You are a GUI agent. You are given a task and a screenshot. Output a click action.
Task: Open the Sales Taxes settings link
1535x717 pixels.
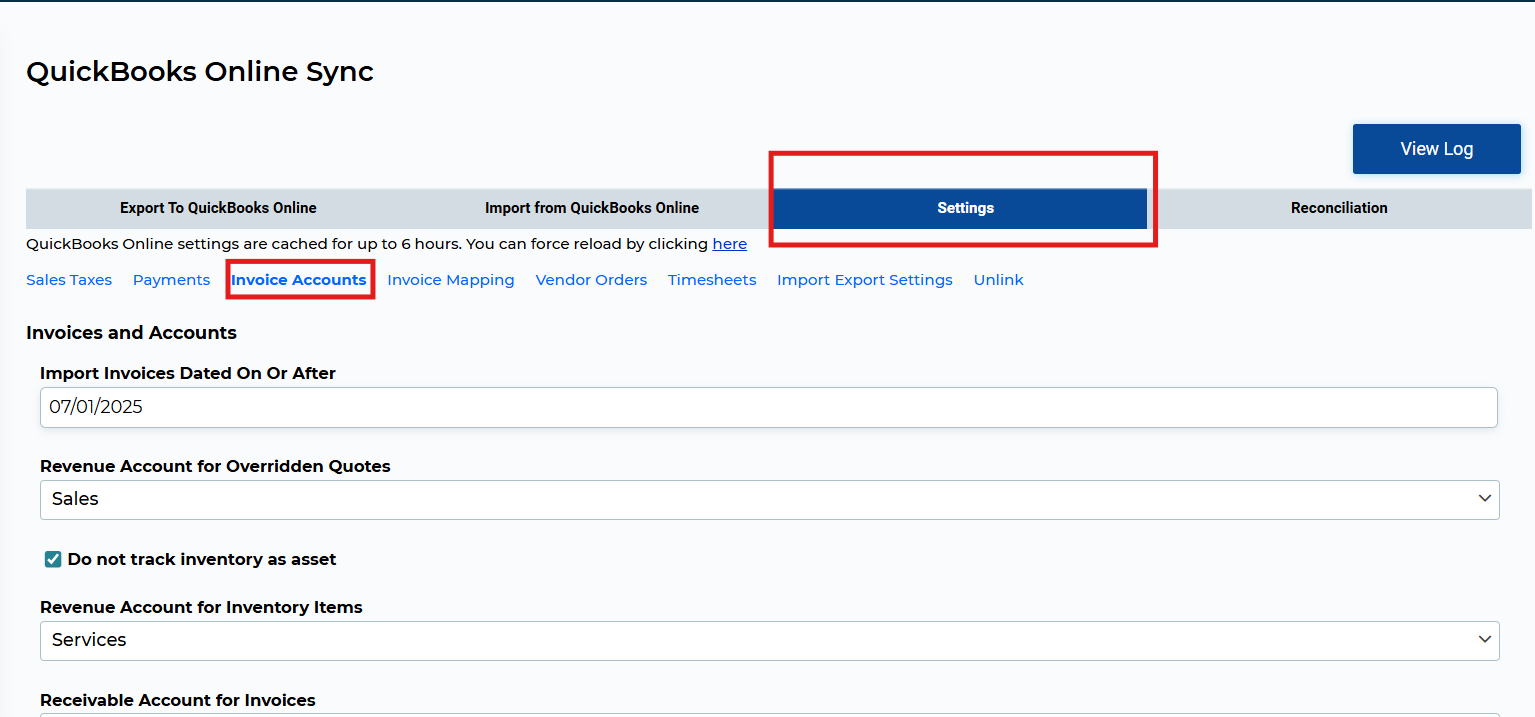[69, 280]
